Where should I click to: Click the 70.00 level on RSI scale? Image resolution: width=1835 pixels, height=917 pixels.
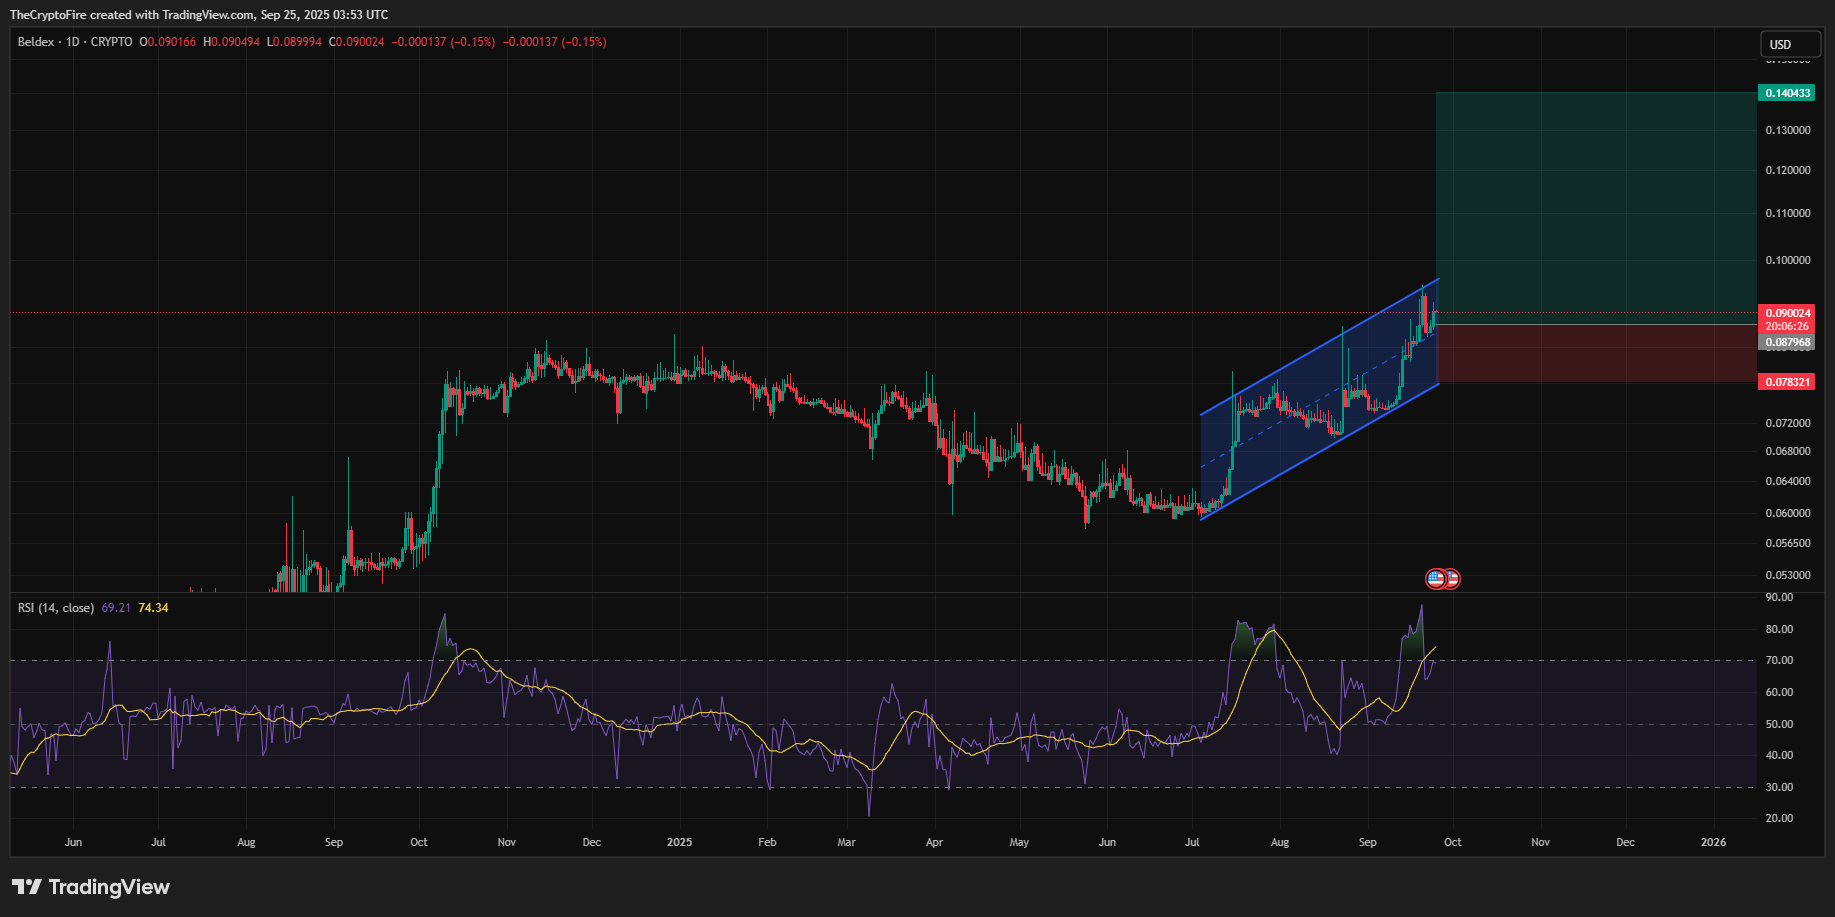1779,660
